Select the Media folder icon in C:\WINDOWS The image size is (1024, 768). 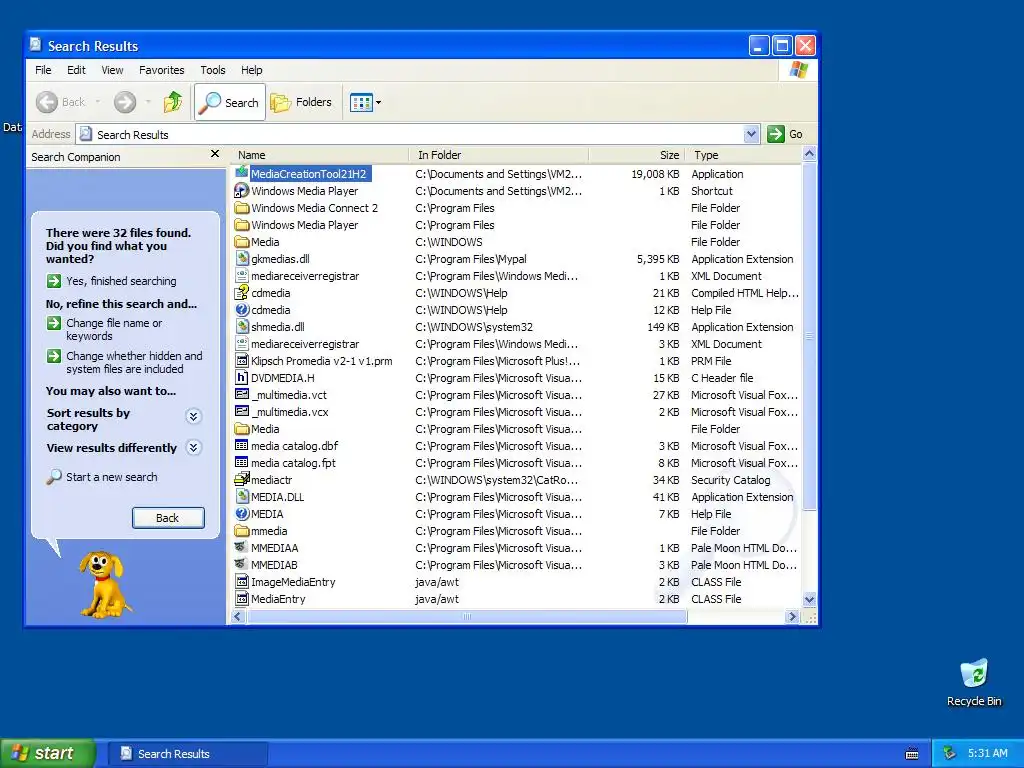[x=242, y=242]
